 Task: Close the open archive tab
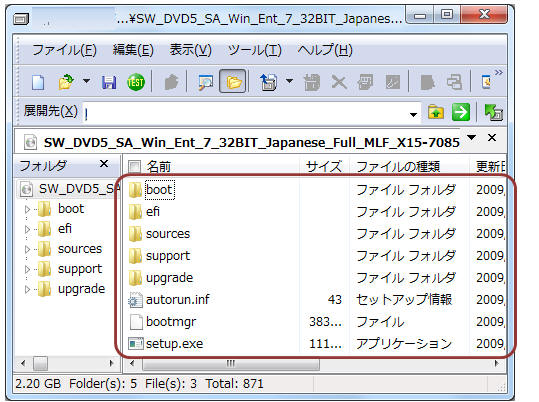coord(492,138)
